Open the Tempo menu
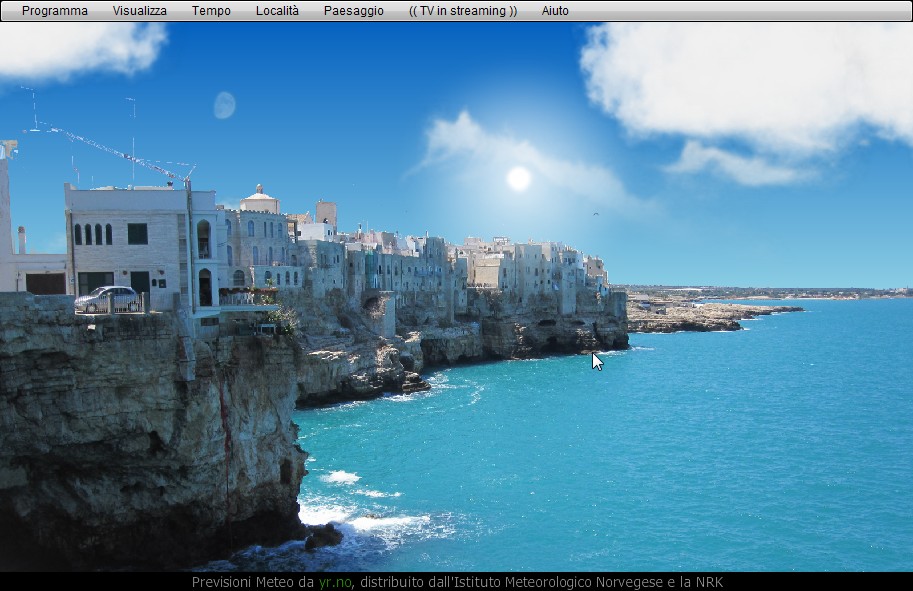This screenshot has height=591, width=913. [211, 11]
